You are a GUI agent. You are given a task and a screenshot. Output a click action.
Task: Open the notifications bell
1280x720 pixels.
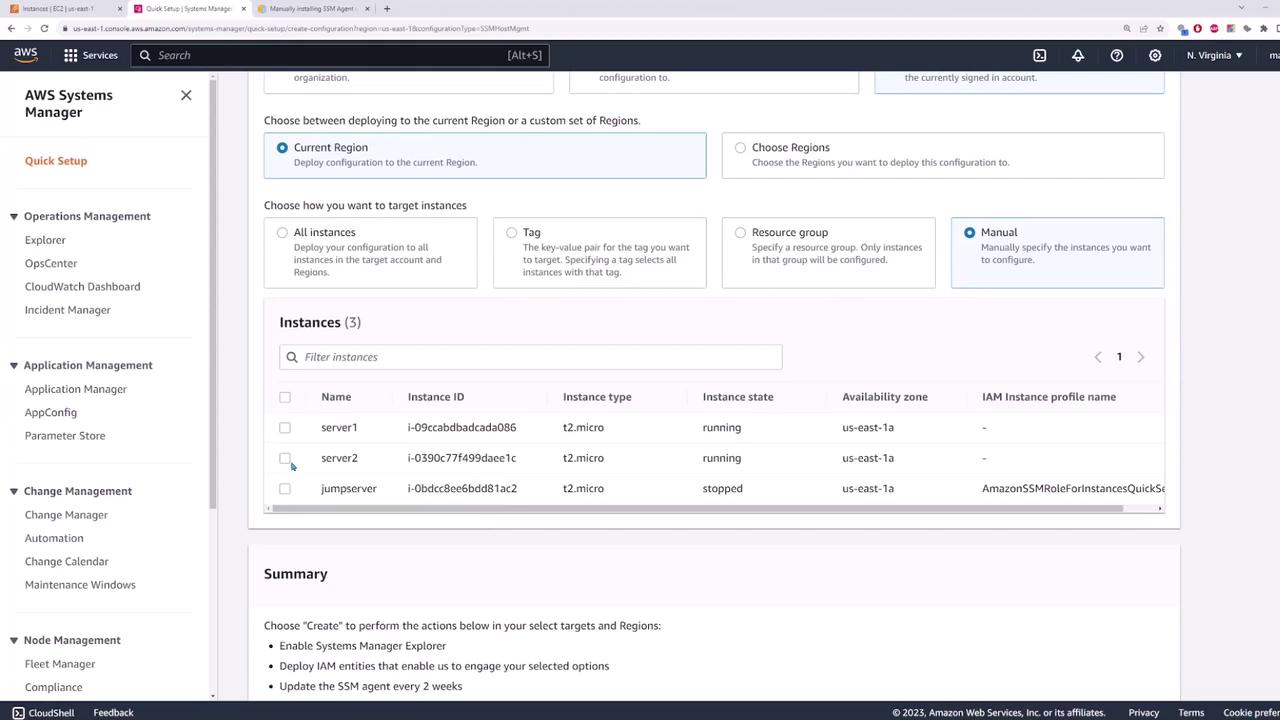(1078, 55)
